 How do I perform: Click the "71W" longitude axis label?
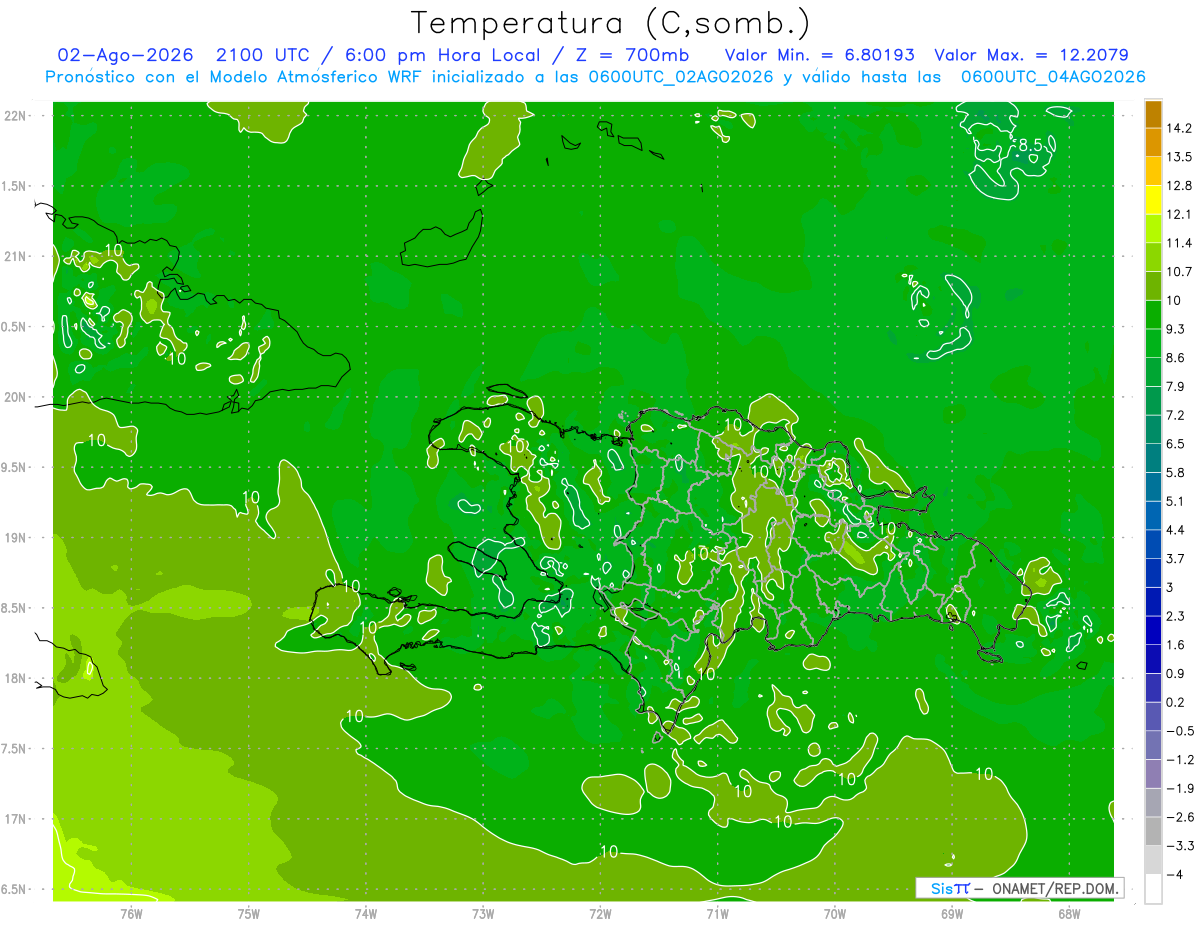click(x=717, y=912)
